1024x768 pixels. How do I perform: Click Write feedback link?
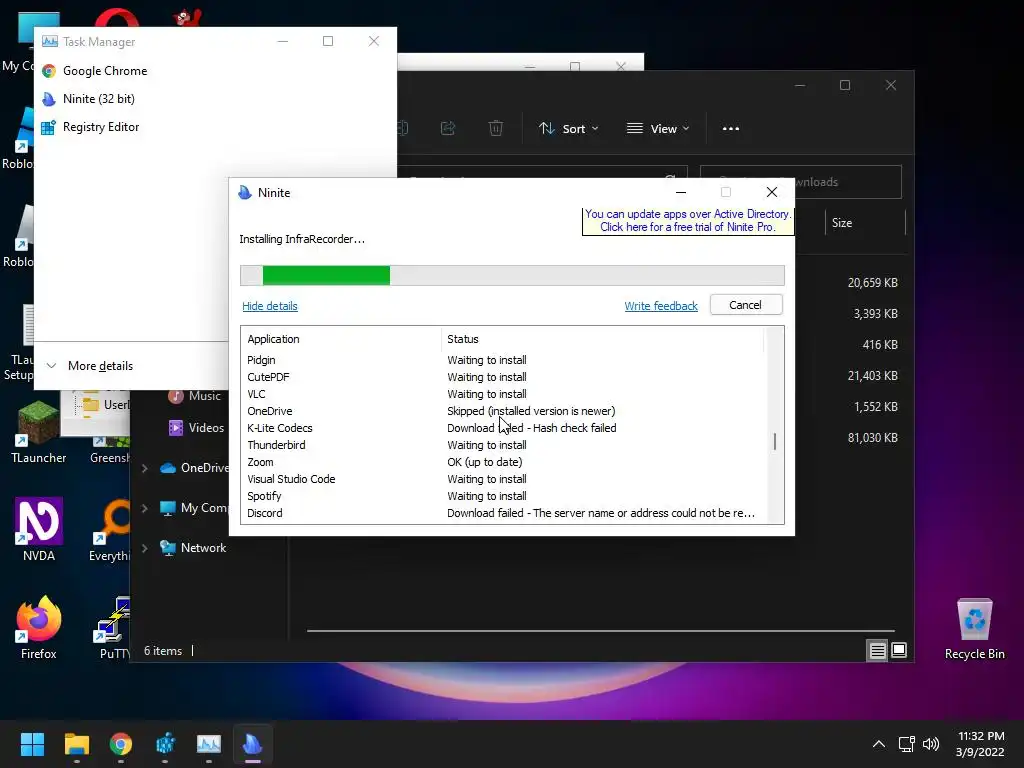click(x=661, y=306)
